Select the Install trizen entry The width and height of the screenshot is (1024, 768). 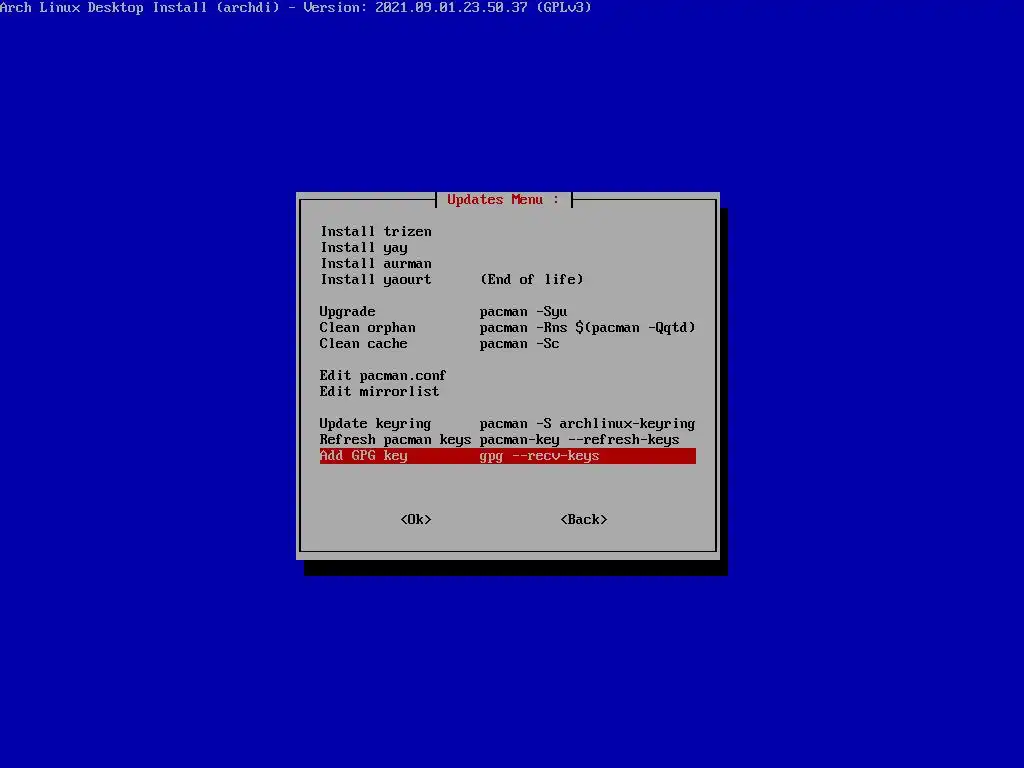(376, 232)
